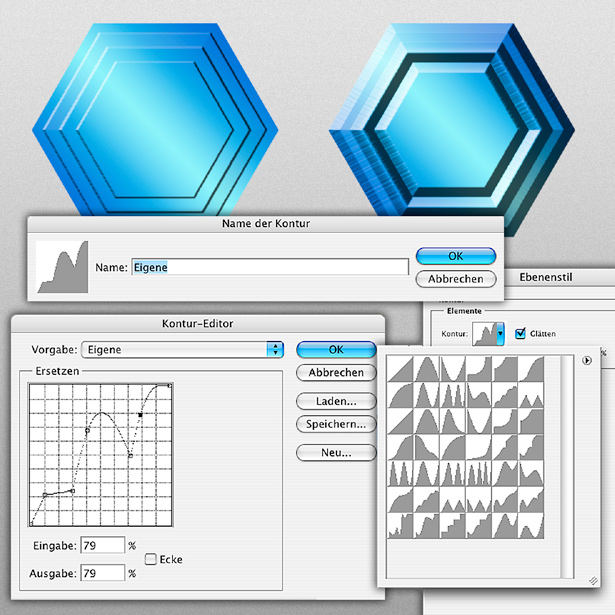Viewport: 615px width, 615px height.
Task: Select the filled black curve point in editor
Action: click(x=140, y=415)
